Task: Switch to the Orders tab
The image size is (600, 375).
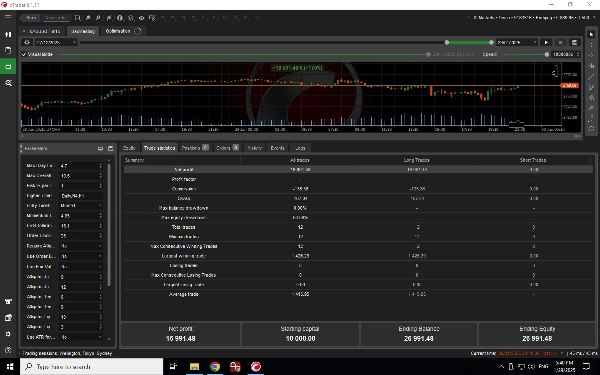Action: 227,148
